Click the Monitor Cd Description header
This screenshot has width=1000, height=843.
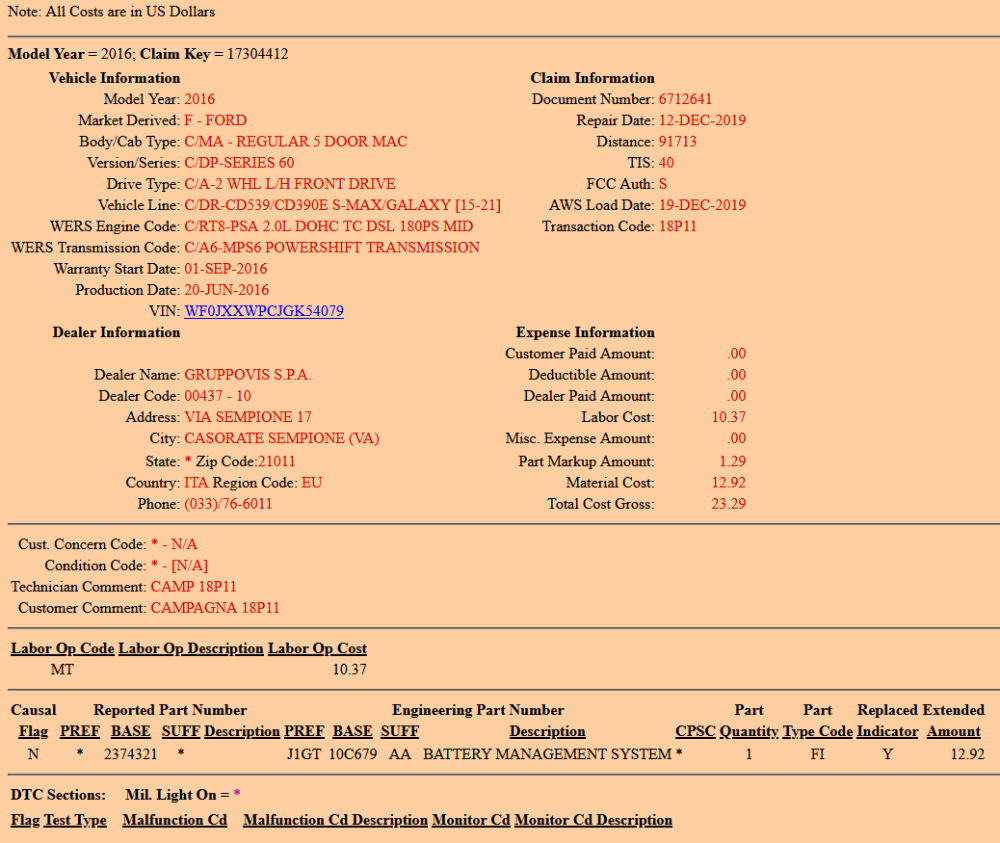coord(593,820)
